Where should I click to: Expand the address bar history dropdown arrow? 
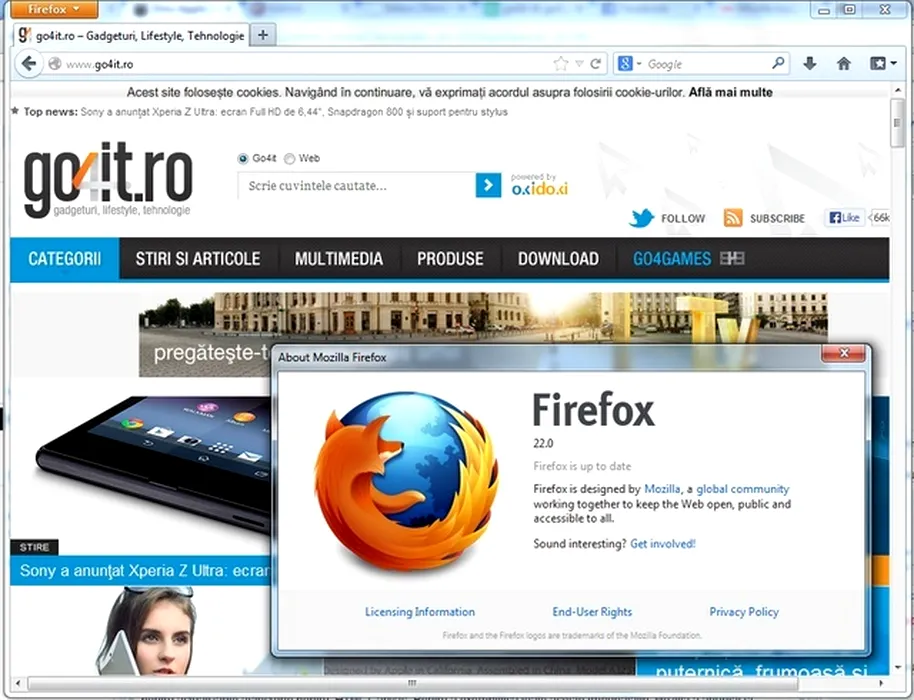click(579, 64)
